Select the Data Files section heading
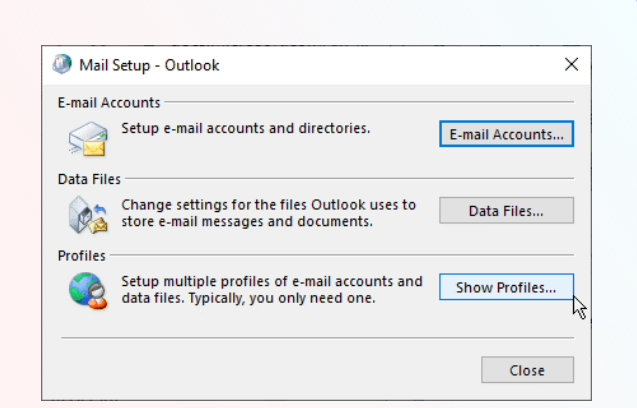Screen dimensions: 637x408 (89, 179)
